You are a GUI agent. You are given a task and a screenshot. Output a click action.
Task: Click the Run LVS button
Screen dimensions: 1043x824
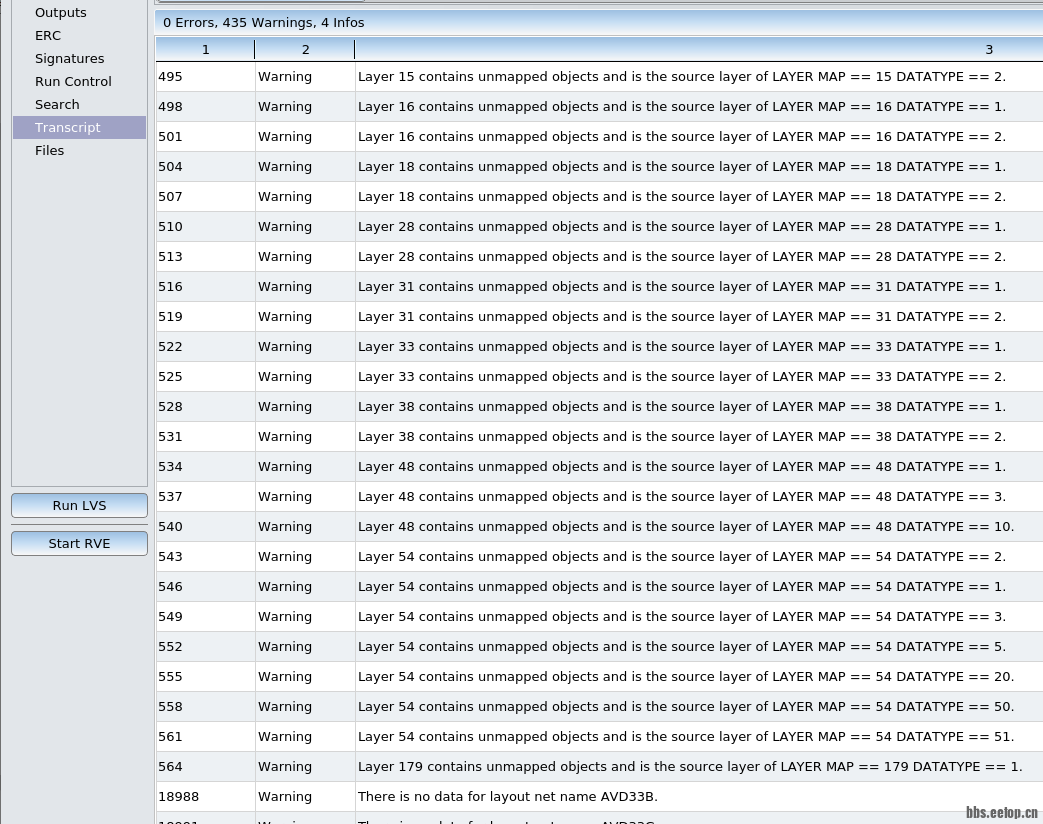point(79,505)
